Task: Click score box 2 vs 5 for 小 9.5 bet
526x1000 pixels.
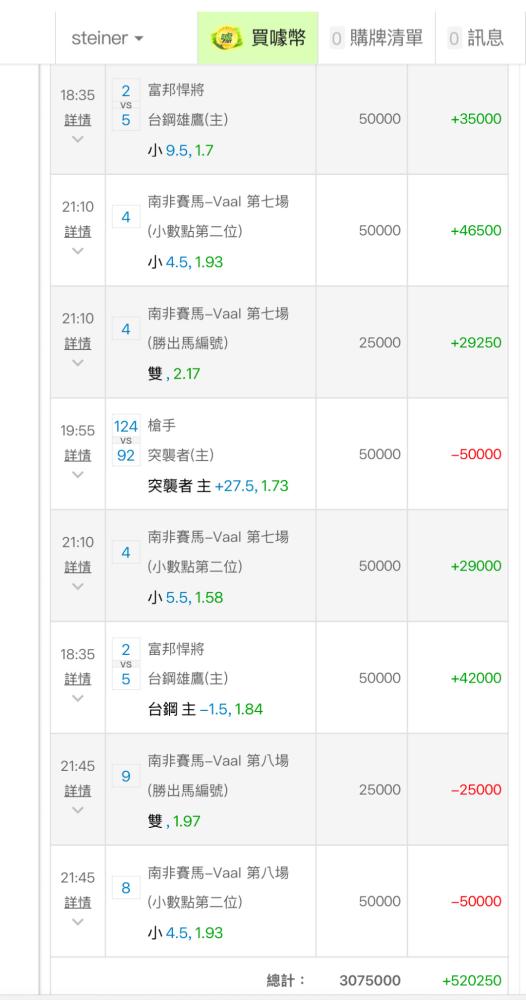Action: pos(126,105)
